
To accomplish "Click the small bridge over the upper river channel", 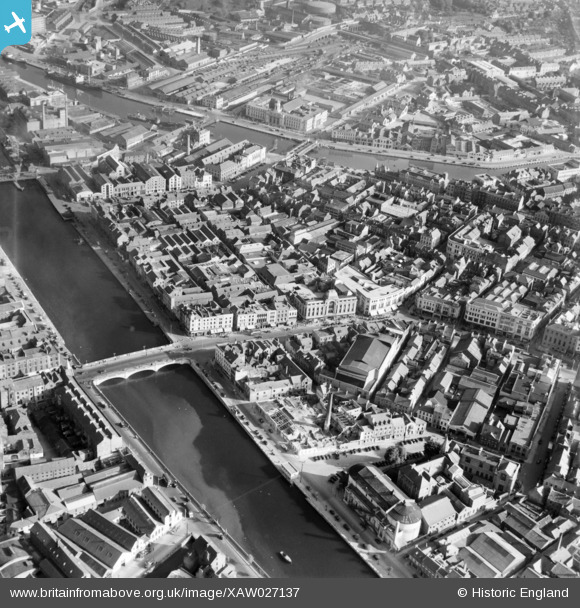I will 302,149.
